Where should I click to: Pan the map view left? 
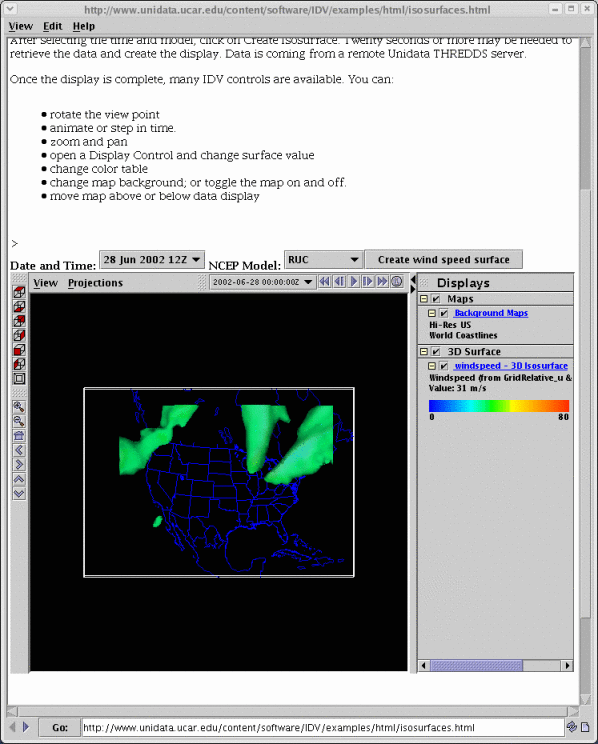click(x=19, y=450)
